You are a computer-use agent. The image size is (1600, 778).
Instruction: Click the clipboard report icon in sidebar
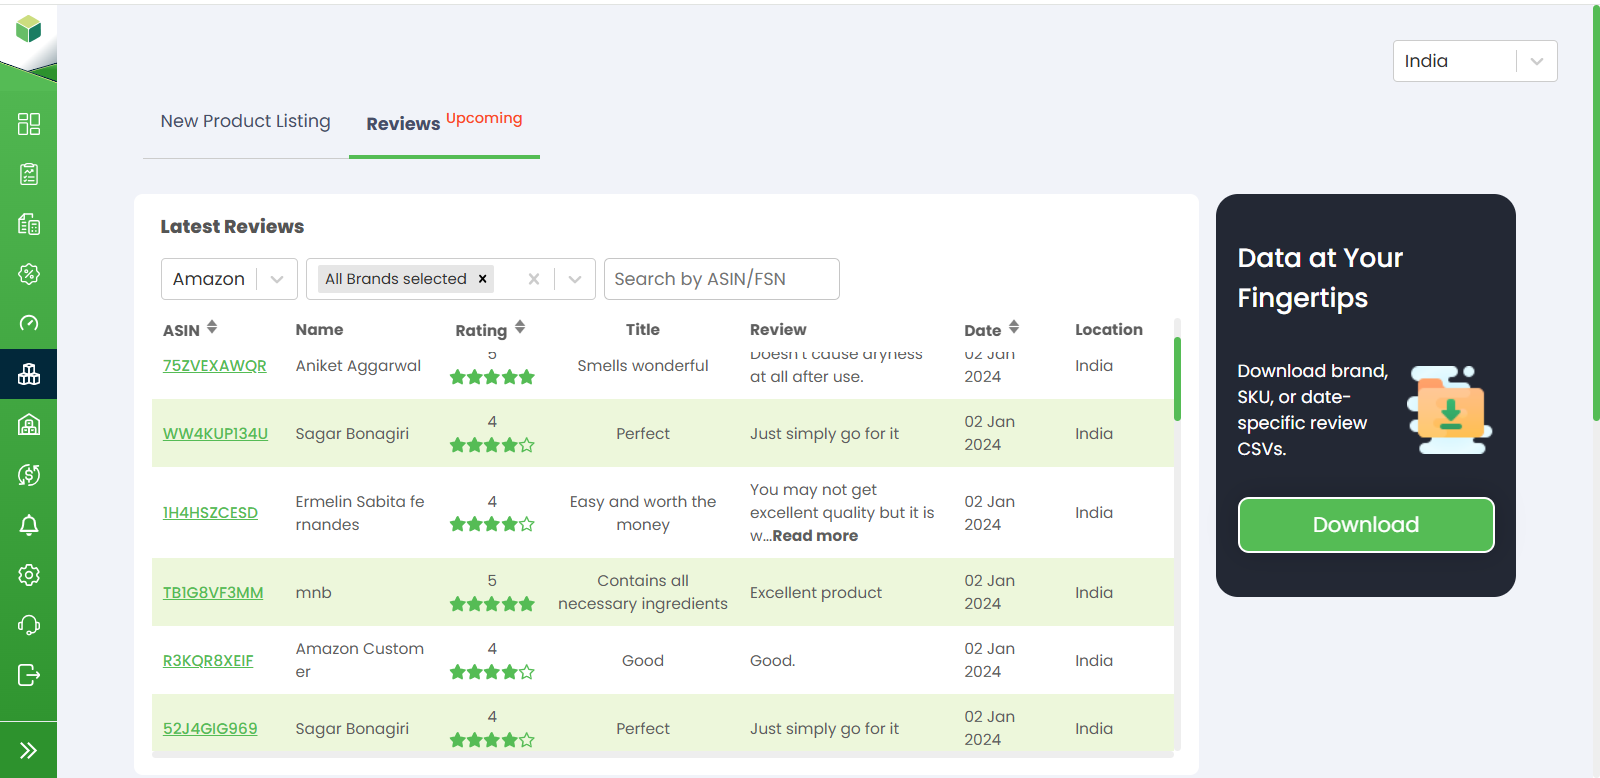coord(29,174)
